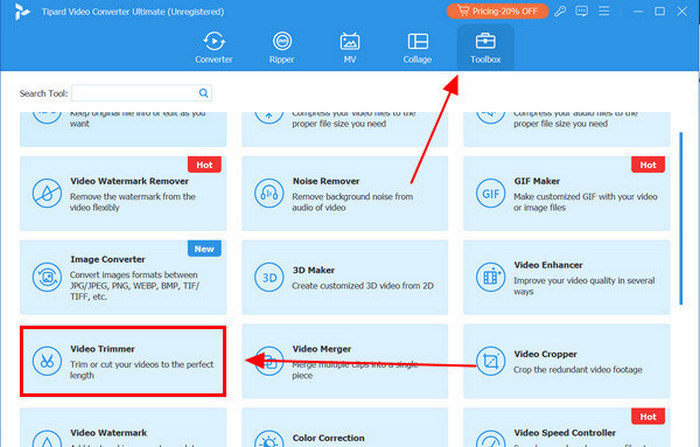Open Video Watermark Remover title
This screenshot has height=447, width=700.
tap(129, 181)
